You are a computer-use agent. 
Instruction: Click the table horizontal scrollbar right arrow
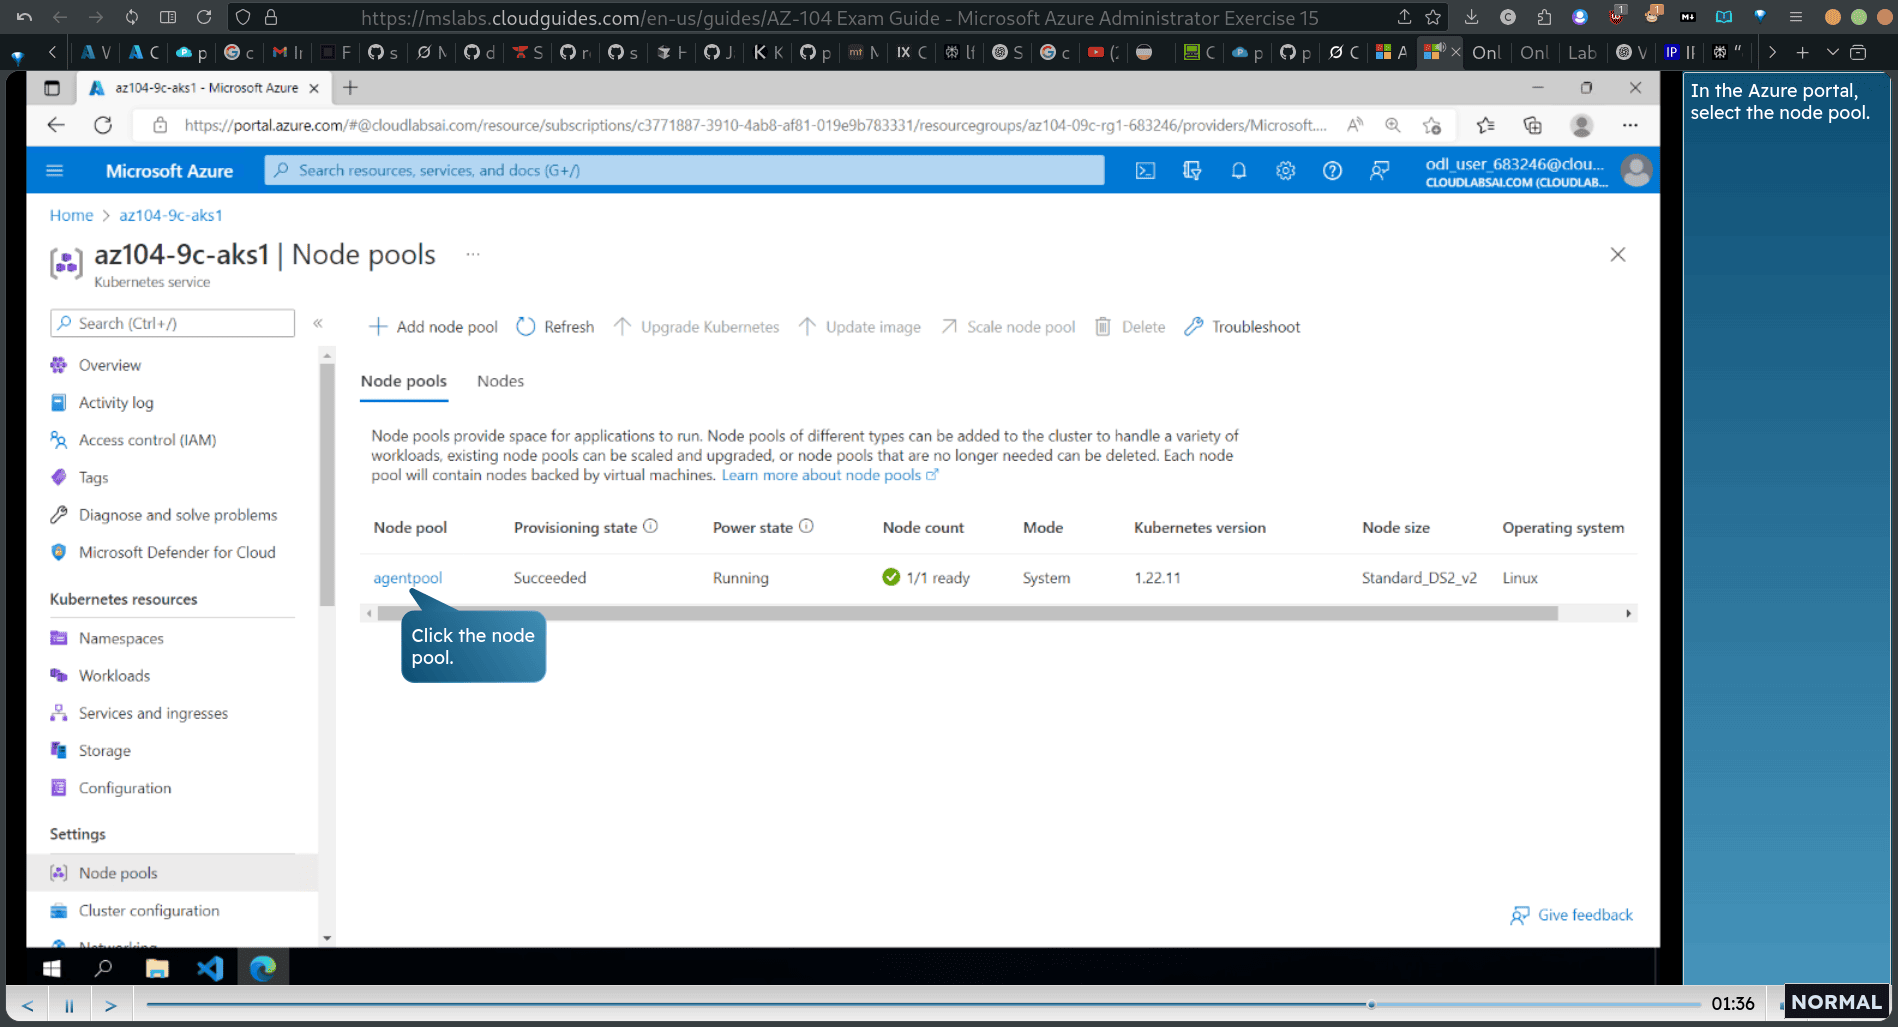(x=1628, y=613)
